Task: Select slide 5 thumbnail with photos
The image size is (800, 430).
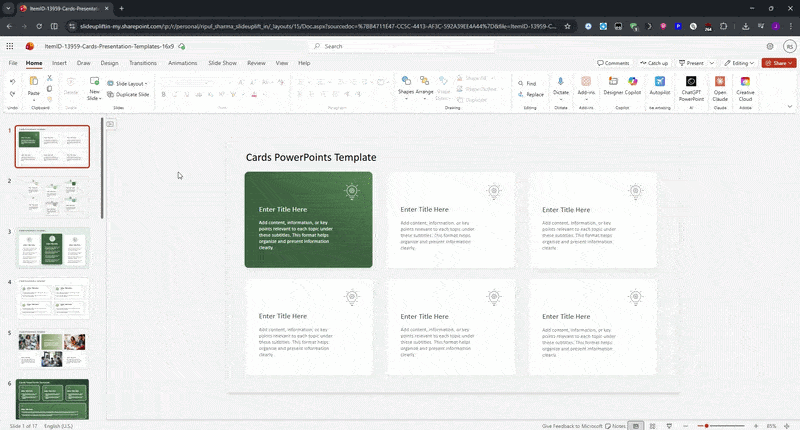Action: [53, 349]
